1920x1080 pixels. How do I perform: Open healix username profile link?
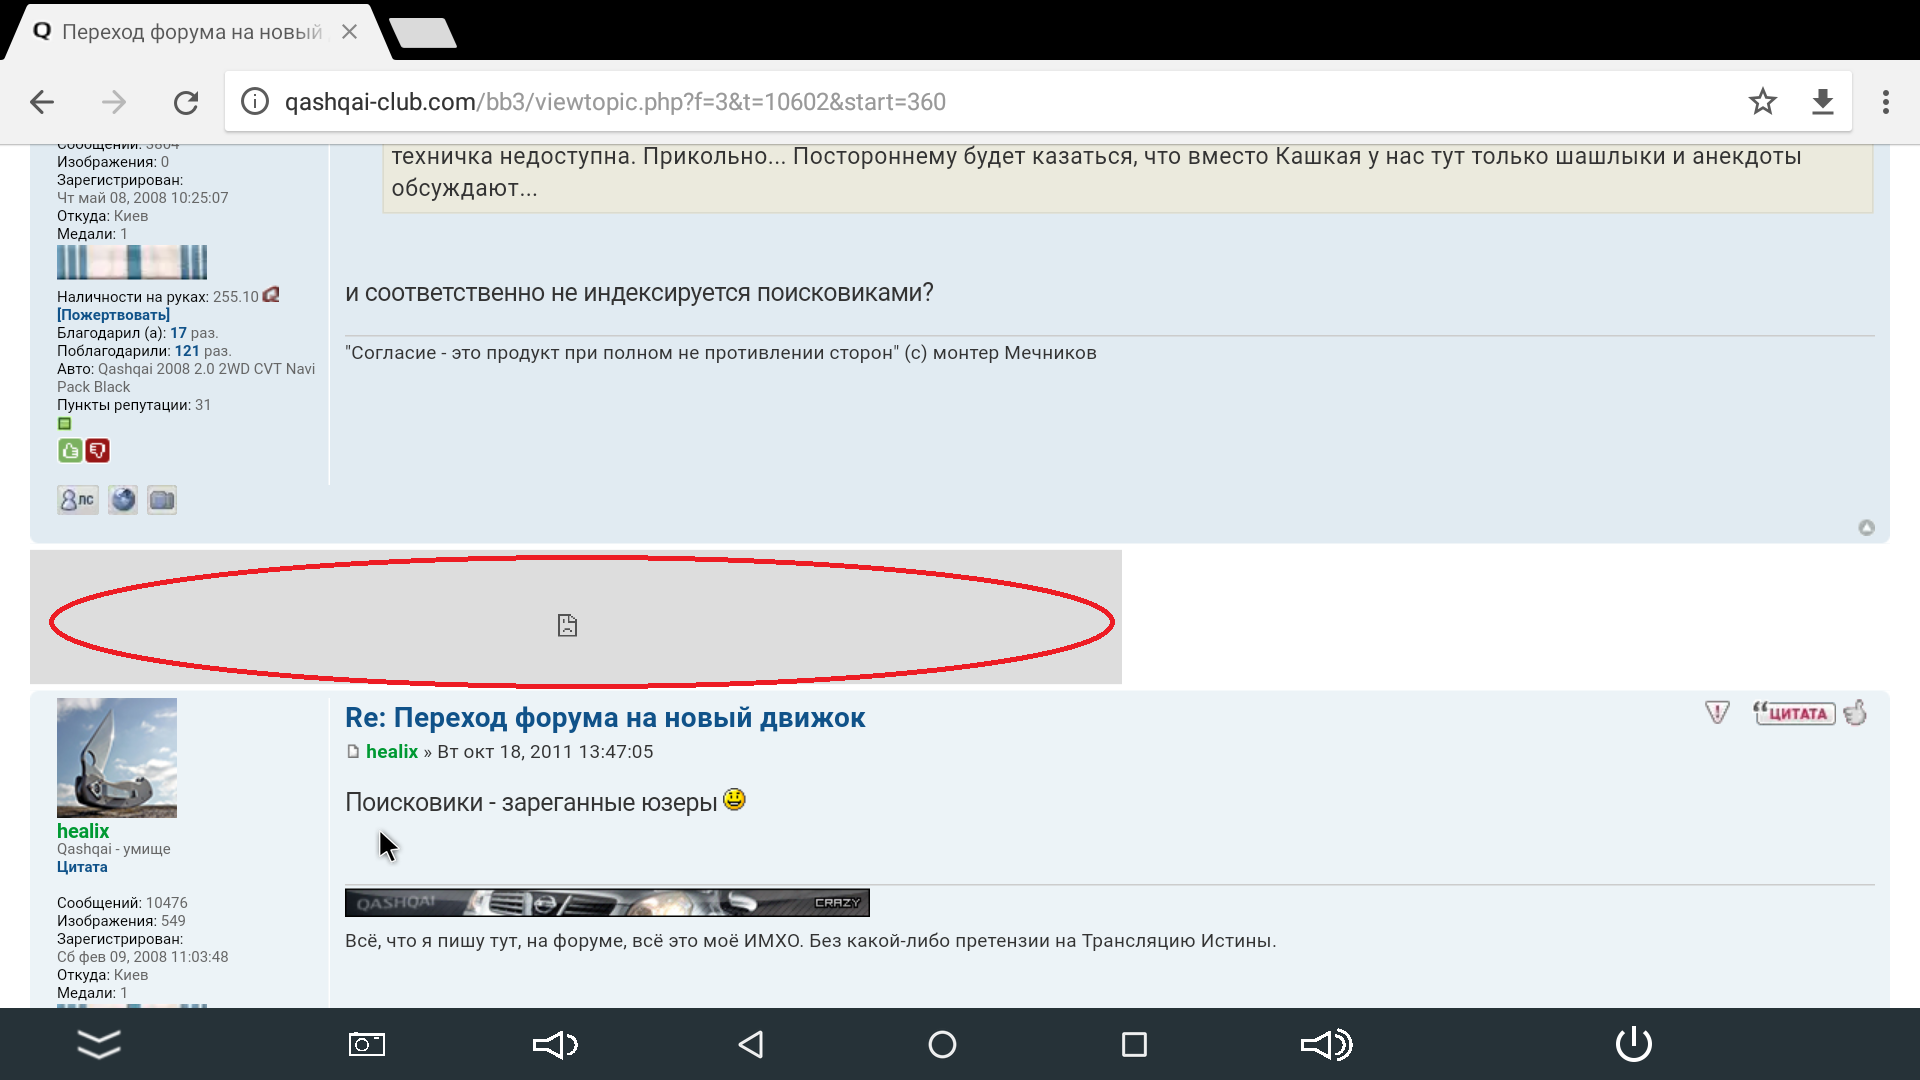[x=83, y=831]
